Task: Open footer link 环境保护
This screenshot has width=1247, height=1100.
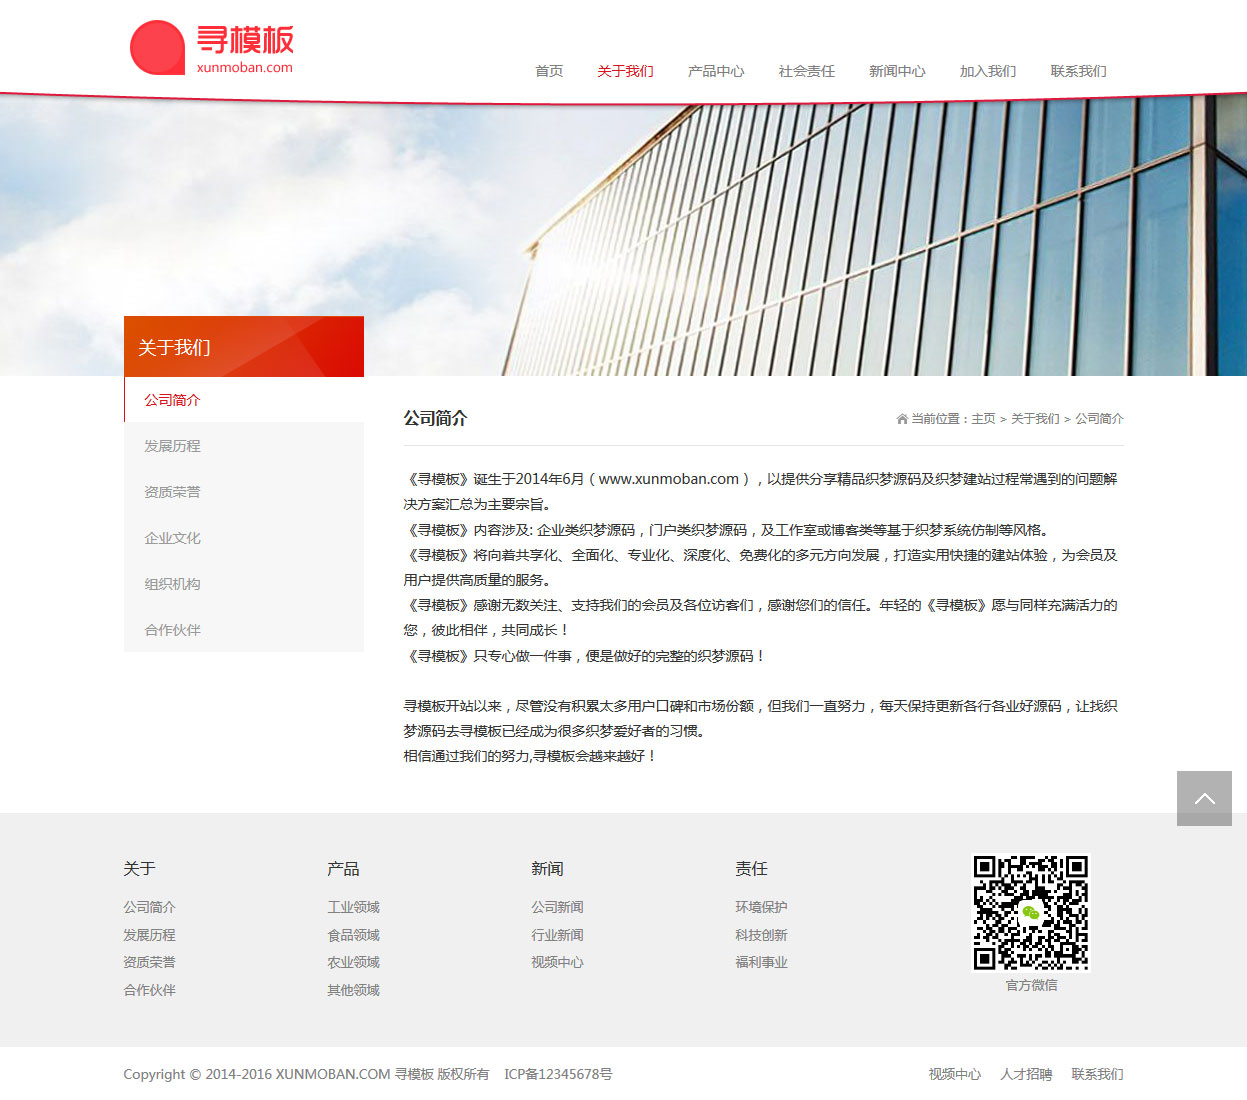Action: click(761, 907)
